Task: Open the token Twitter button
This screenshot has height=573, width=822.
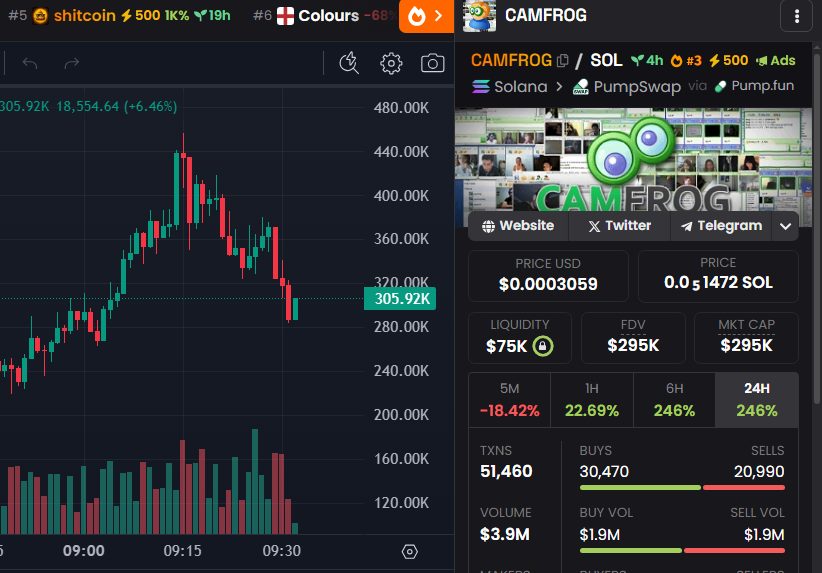Action: tap(619, 226)
